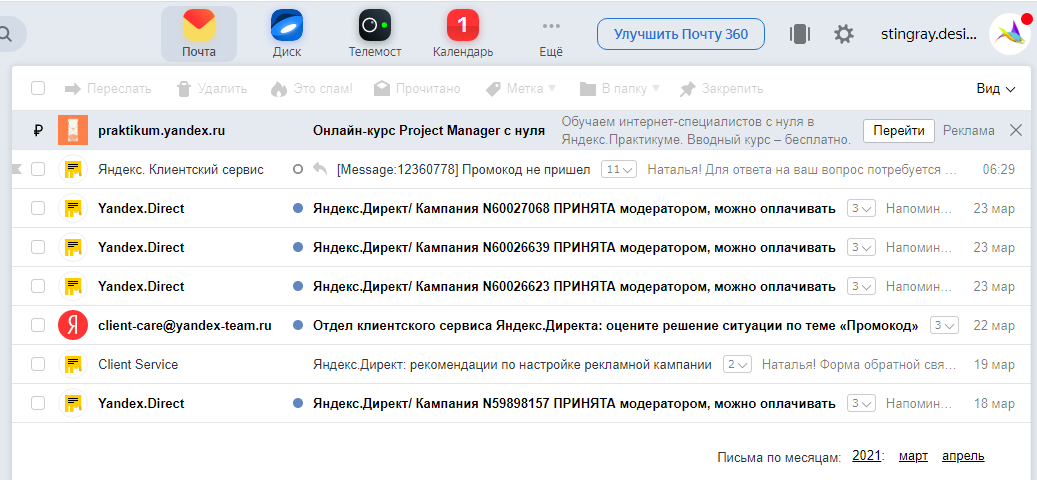
Task: Open ad title Онлайн-курс Project Manager с нуля
Action: tap(429, 130)
